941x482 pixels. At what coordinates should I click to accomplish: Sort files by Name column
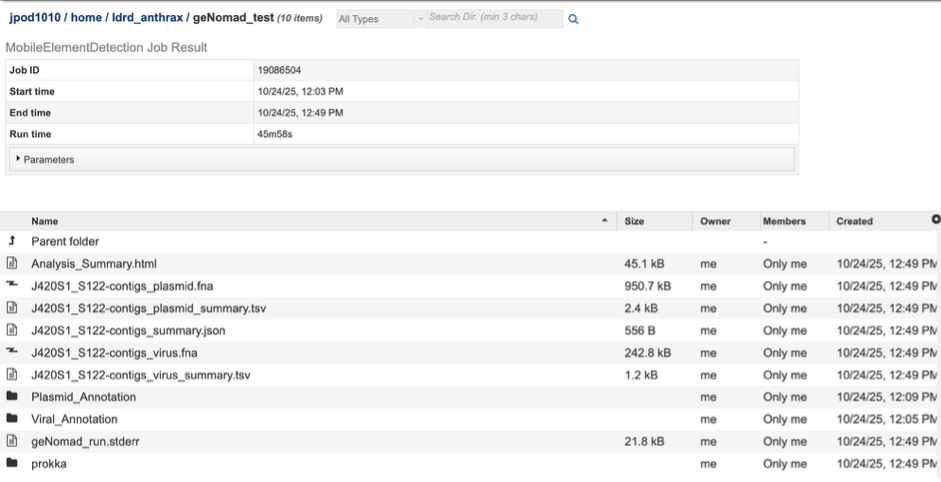point(45,221)
